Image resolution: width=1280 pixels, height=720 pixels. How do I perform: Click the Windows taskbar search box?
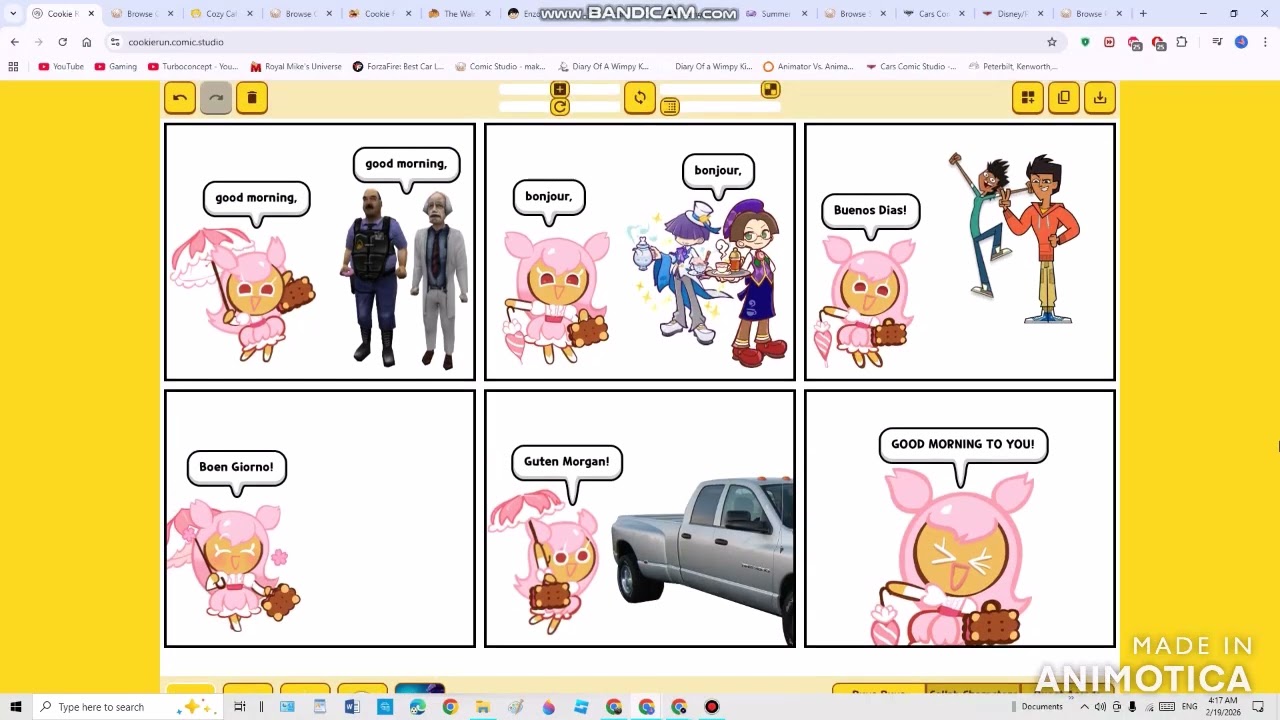(x=127, y=707)
